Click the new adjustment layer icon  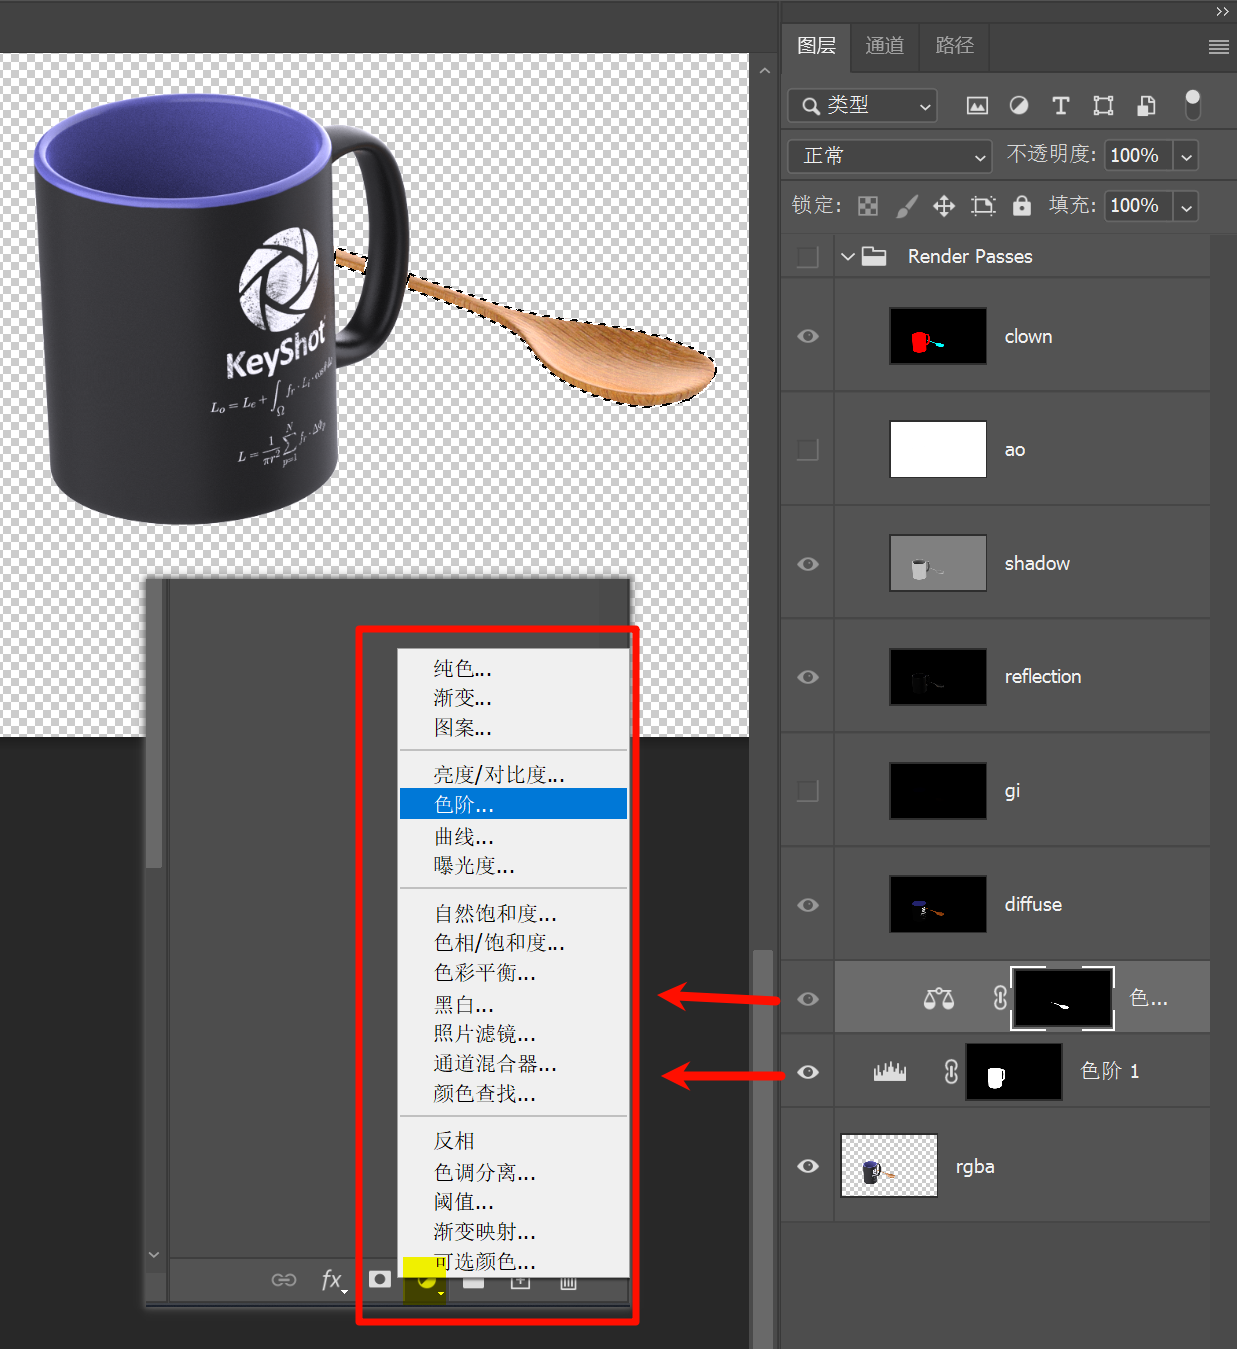pos(426,1281)
